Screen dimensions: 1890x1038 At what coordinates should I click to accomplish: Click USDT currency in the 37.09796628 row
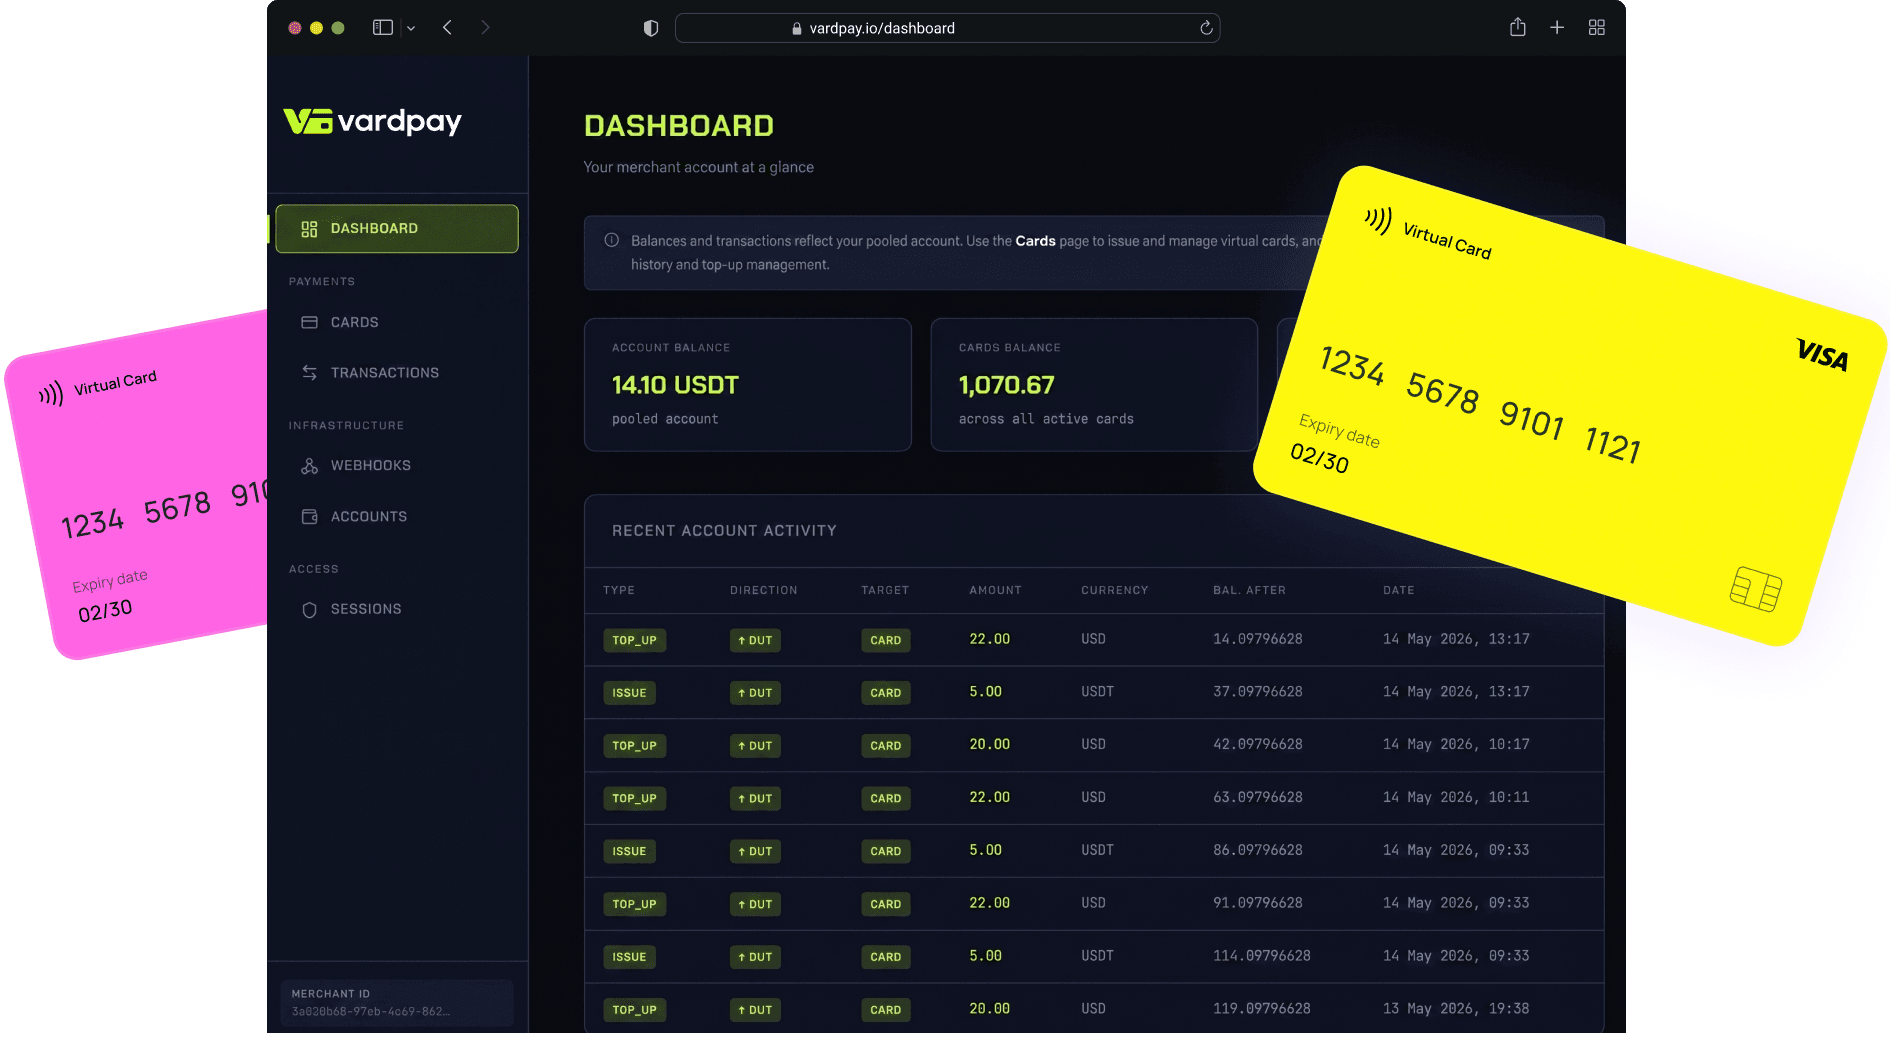pyautogui.click(x=1097, y=692)
